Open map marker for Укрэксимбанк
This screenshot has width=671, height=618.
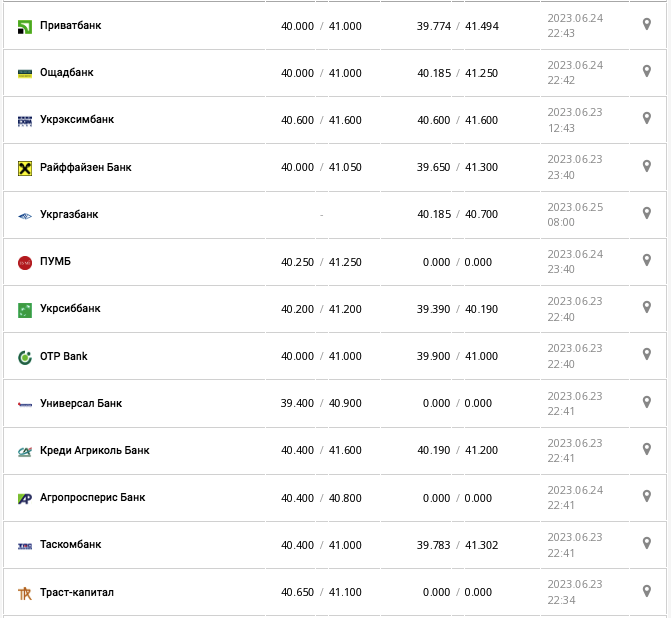click(647, 118)
